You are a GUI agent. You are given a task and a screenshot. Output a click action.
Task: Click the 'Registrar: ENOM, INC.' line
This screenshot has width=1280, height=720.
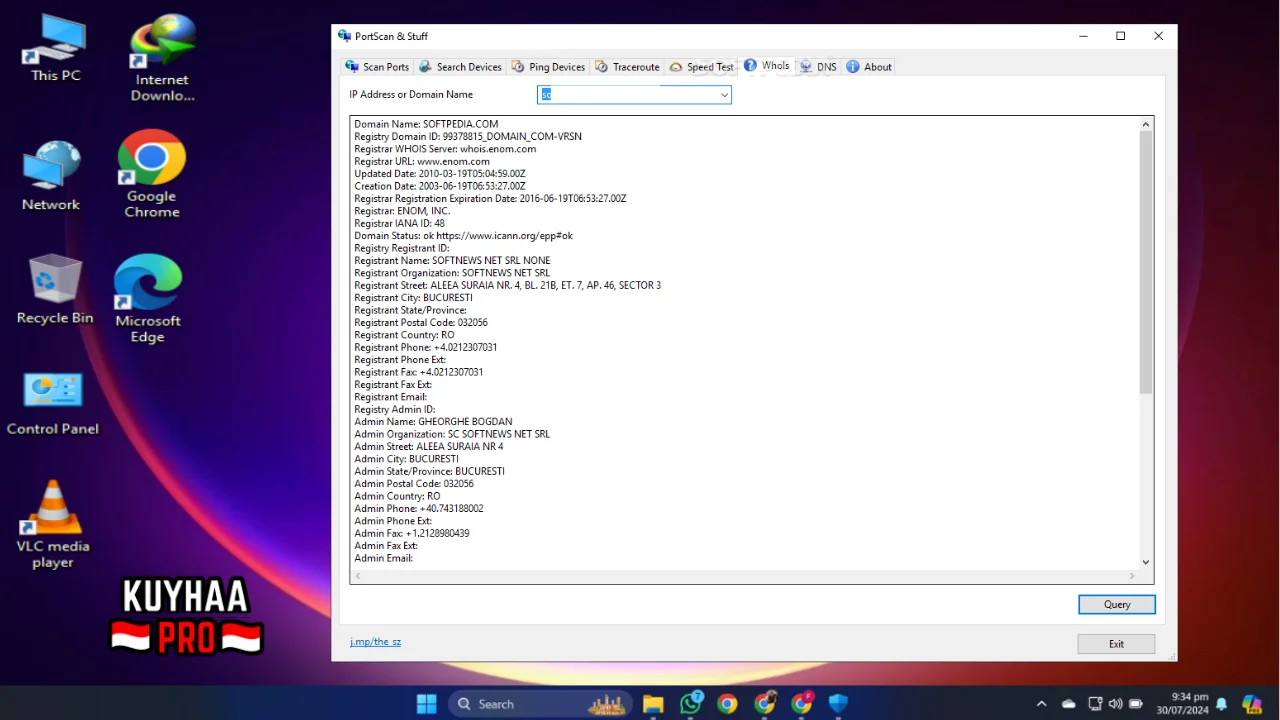(x=402, y=211)
